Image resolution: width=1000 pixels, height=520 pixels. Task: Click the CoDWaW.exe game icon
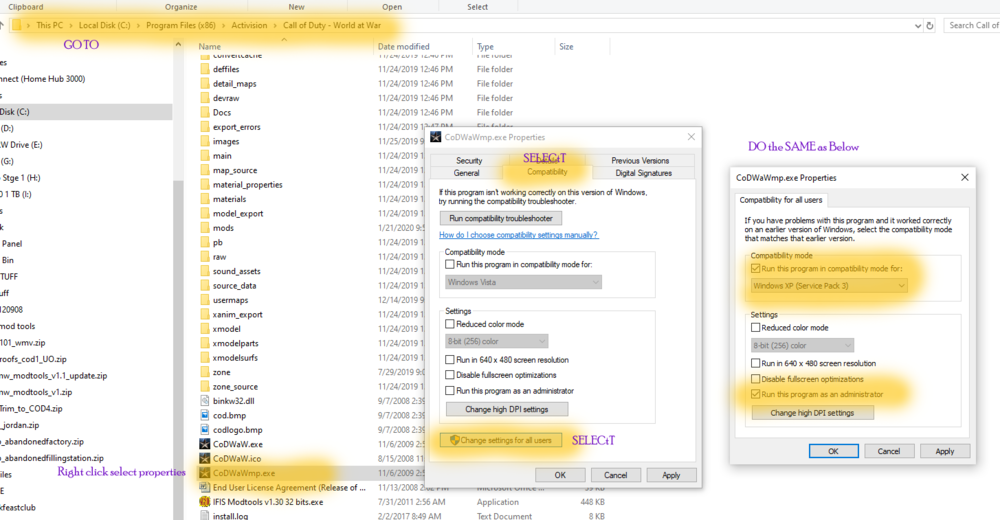205,443
